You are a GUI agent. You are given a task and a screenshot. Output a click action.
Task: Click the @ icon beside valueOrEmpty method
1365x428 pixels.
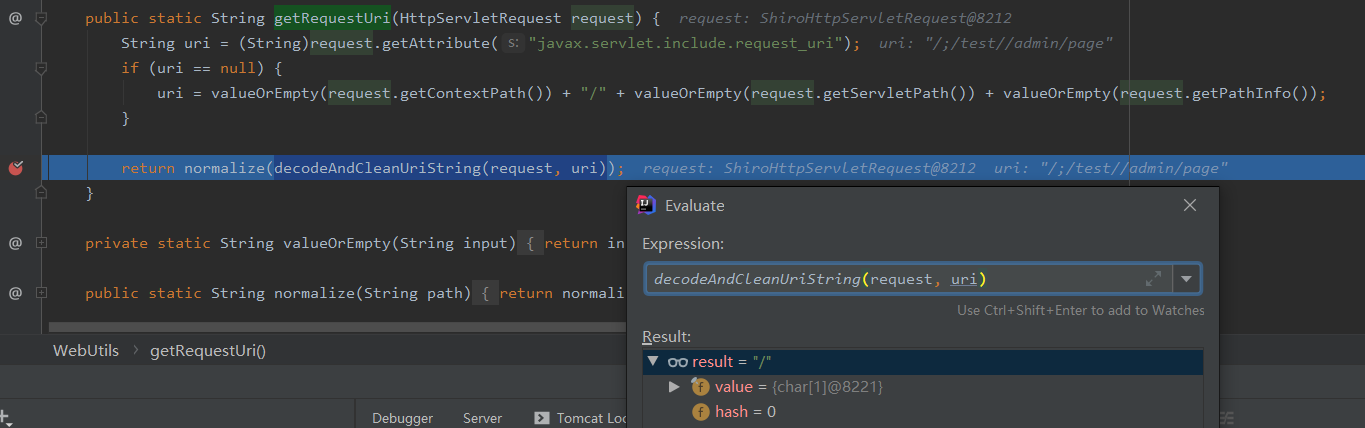click(15, 243)
